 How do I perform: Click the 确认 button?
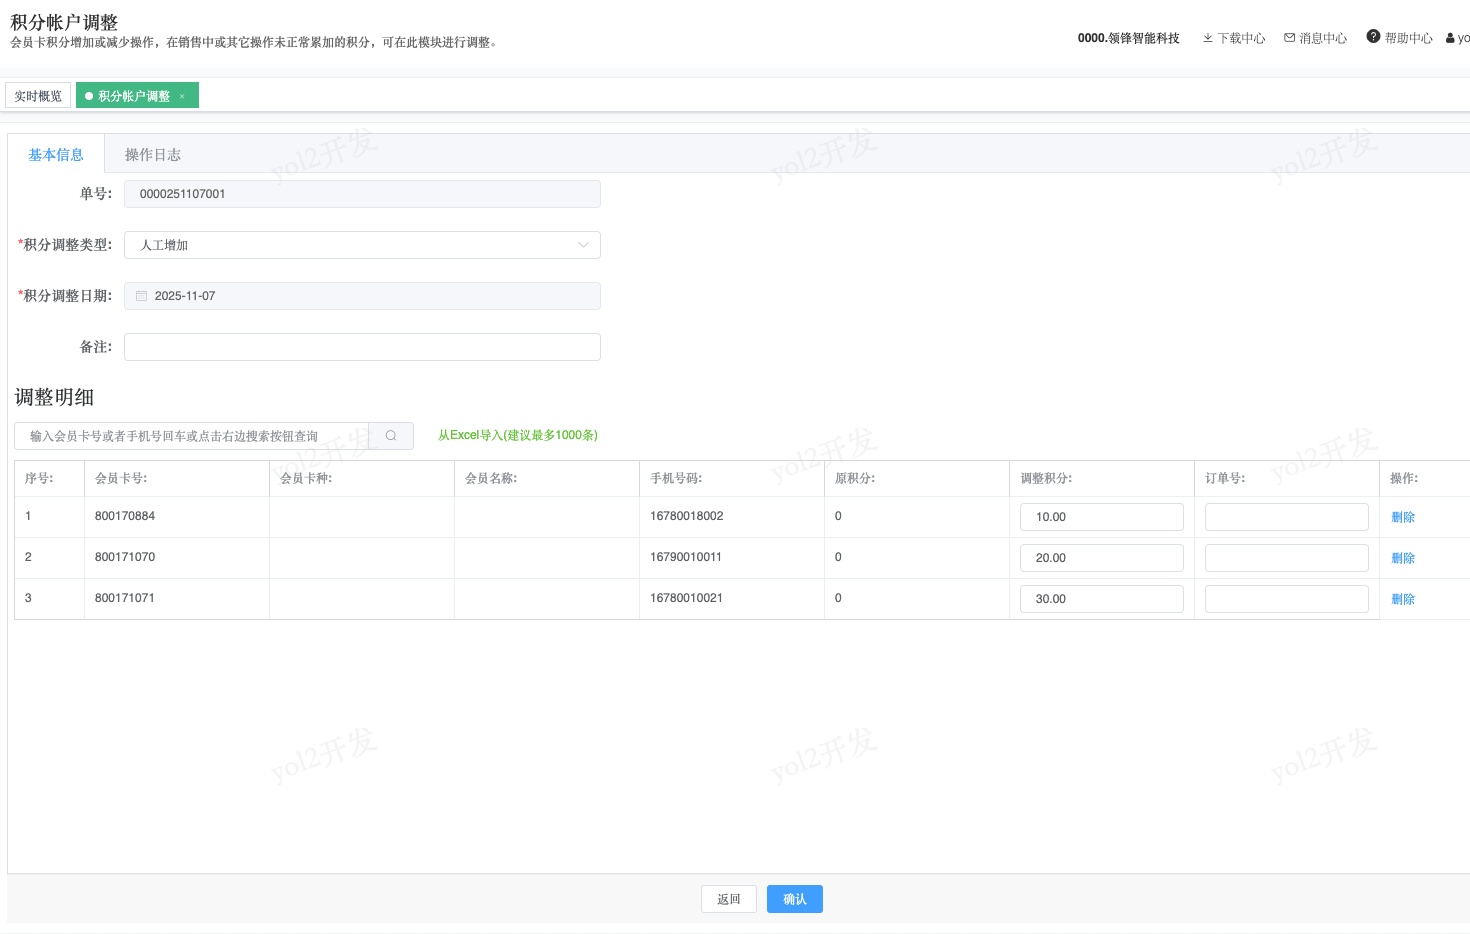click(795, 899)
